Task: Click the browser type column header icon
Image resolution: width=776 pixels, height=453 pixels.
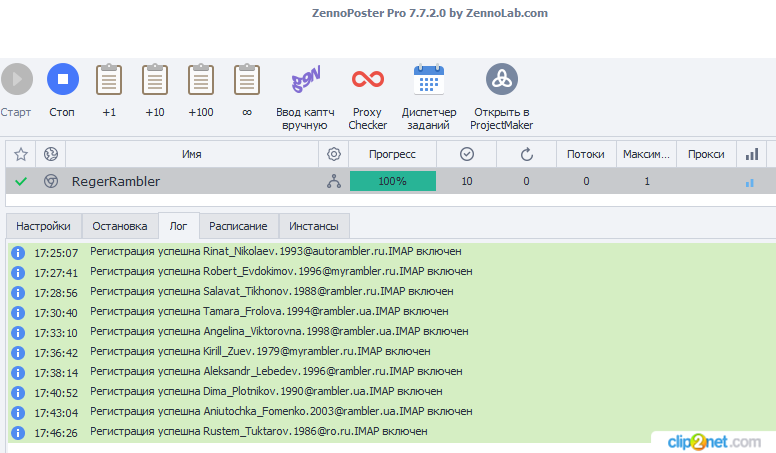Action: pos(51,154)
